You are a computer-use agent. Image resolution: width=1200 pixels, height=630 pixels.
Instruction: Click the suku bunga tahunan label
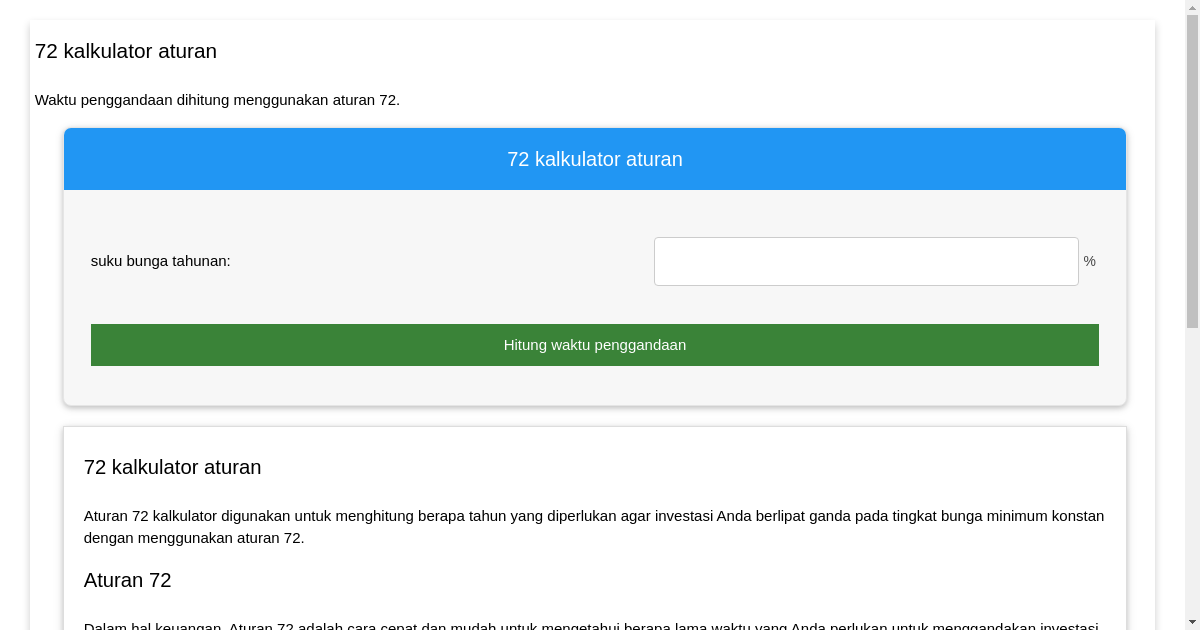tap(160, 261)
